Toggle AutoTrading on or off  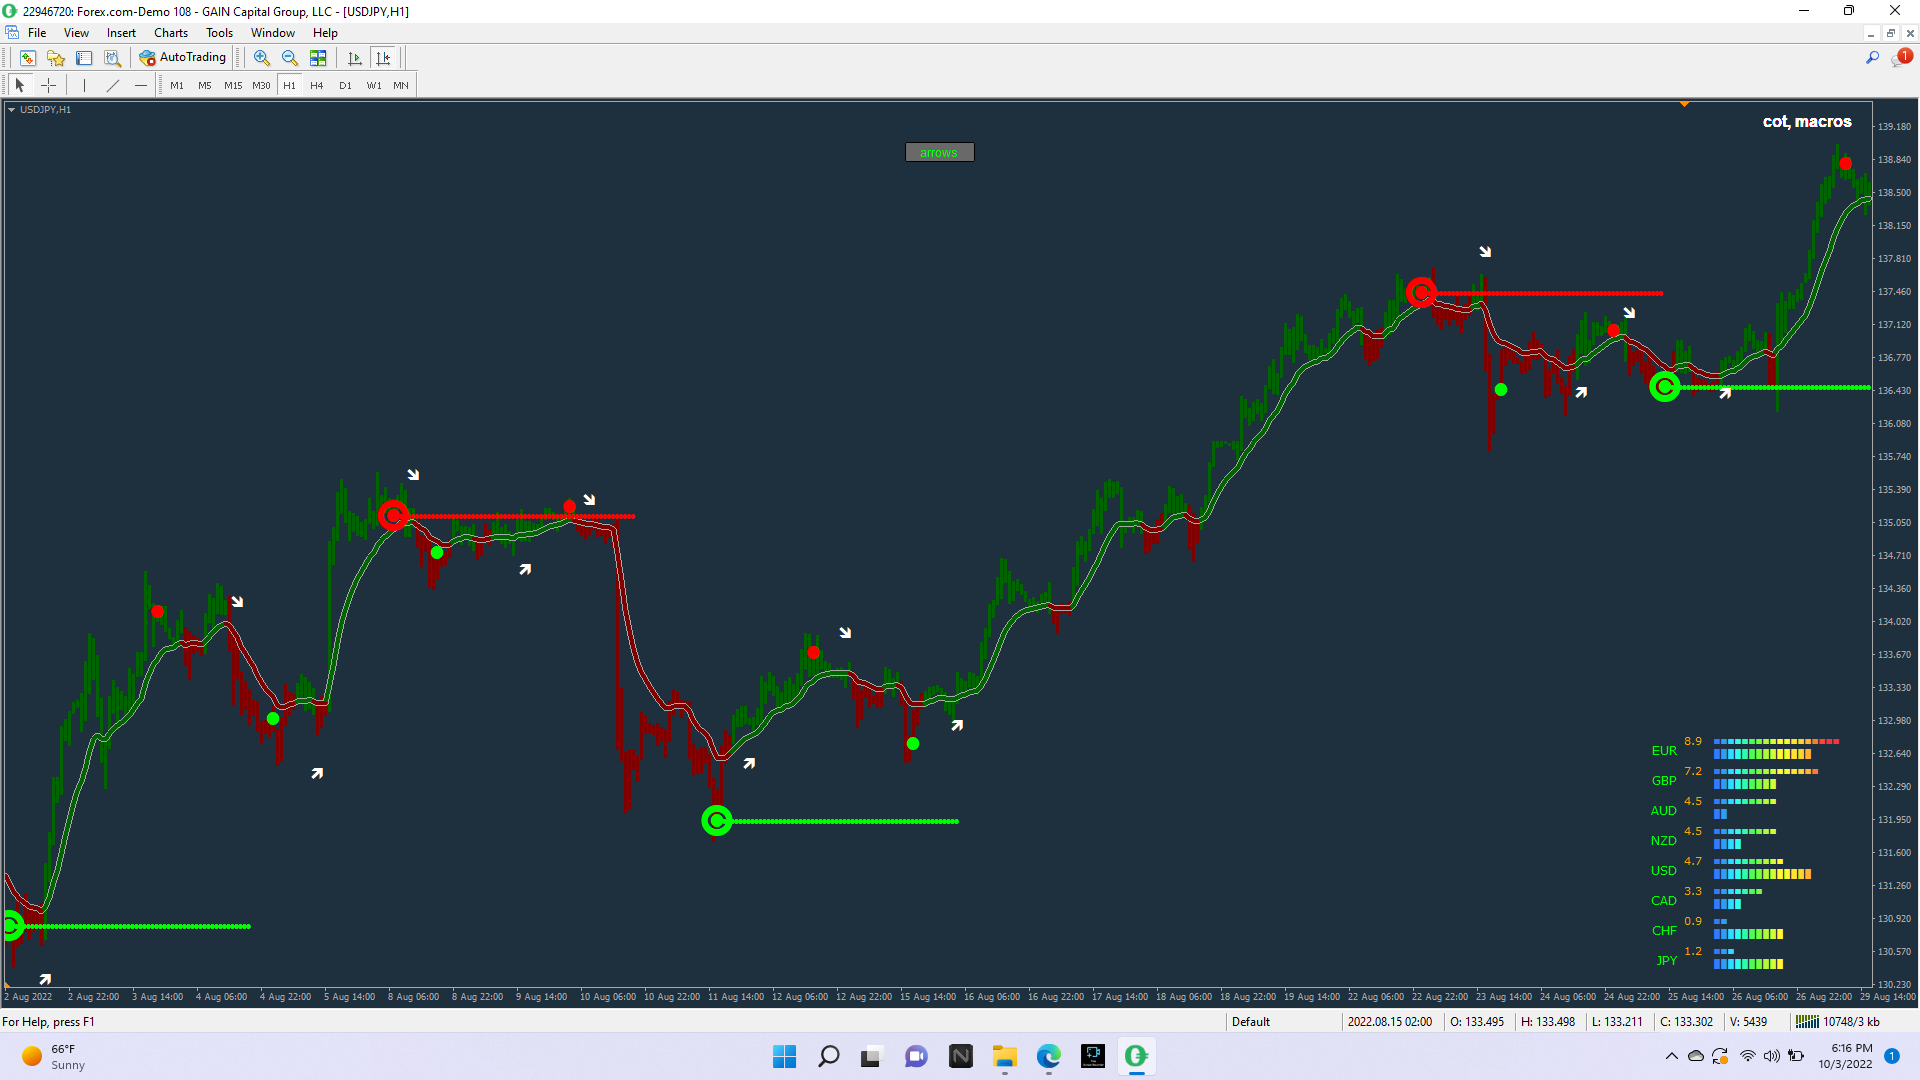tap(183, 58)
